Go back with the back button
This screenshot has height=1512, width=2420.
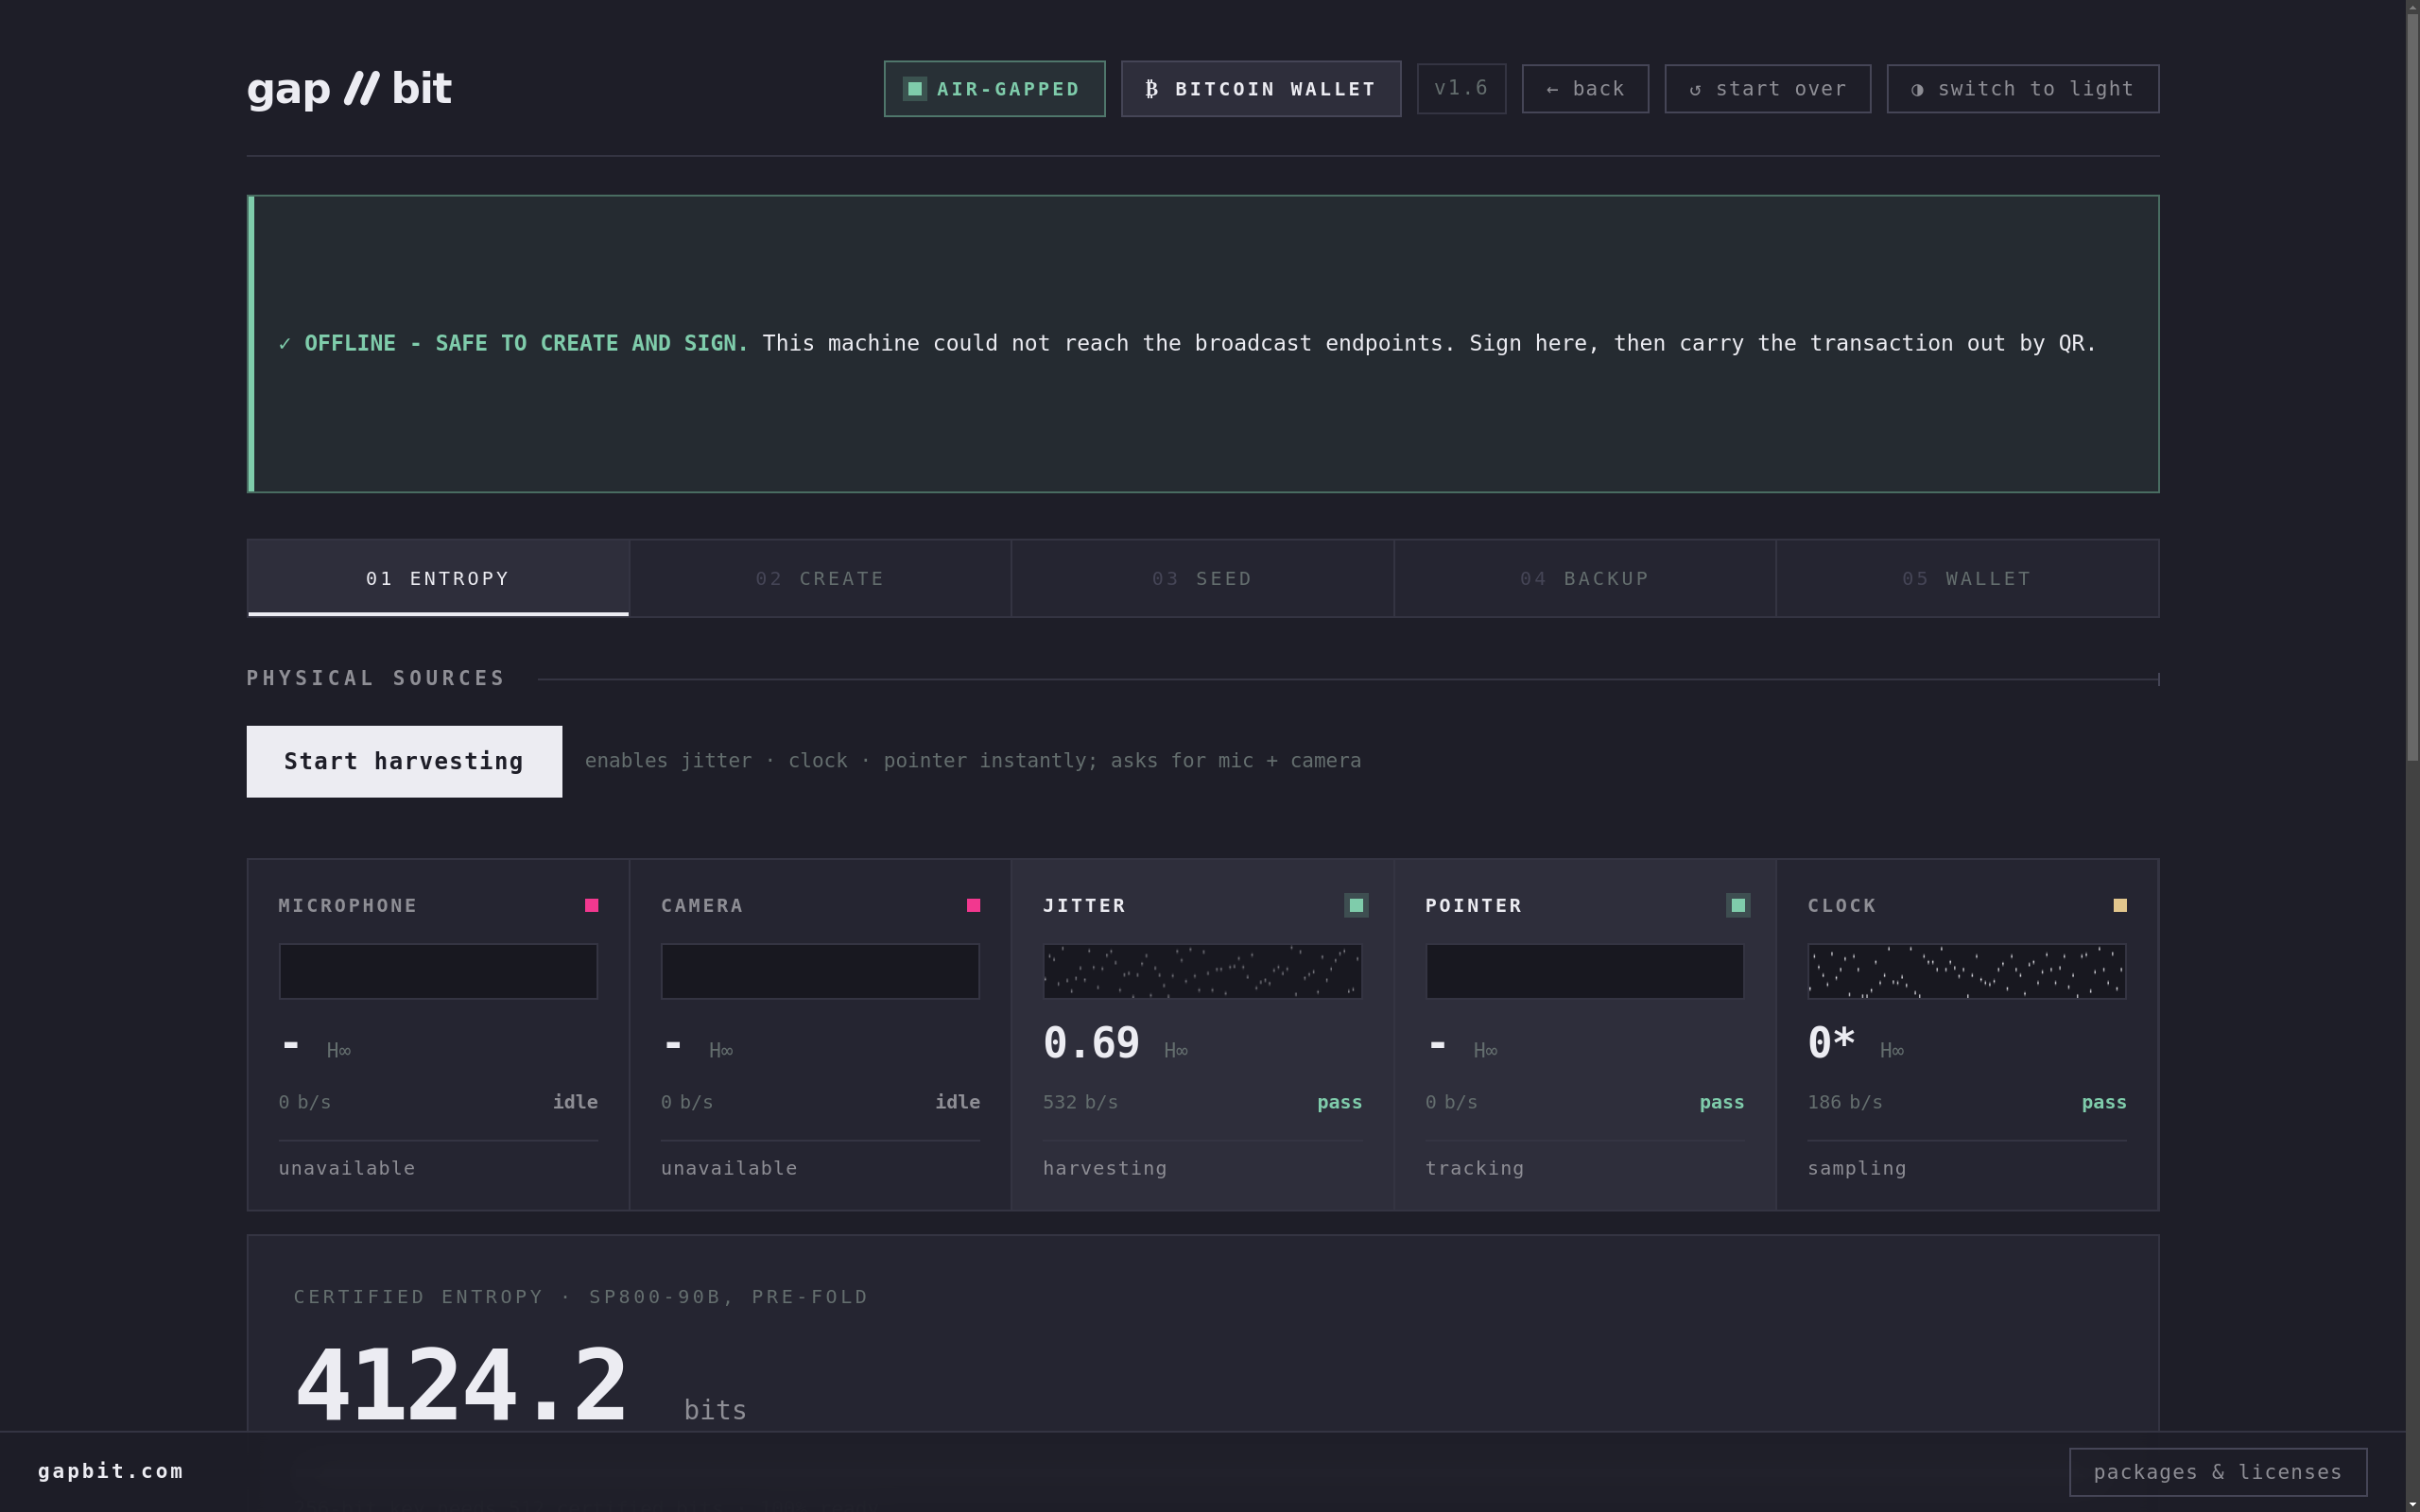(x=1585, y=89)
